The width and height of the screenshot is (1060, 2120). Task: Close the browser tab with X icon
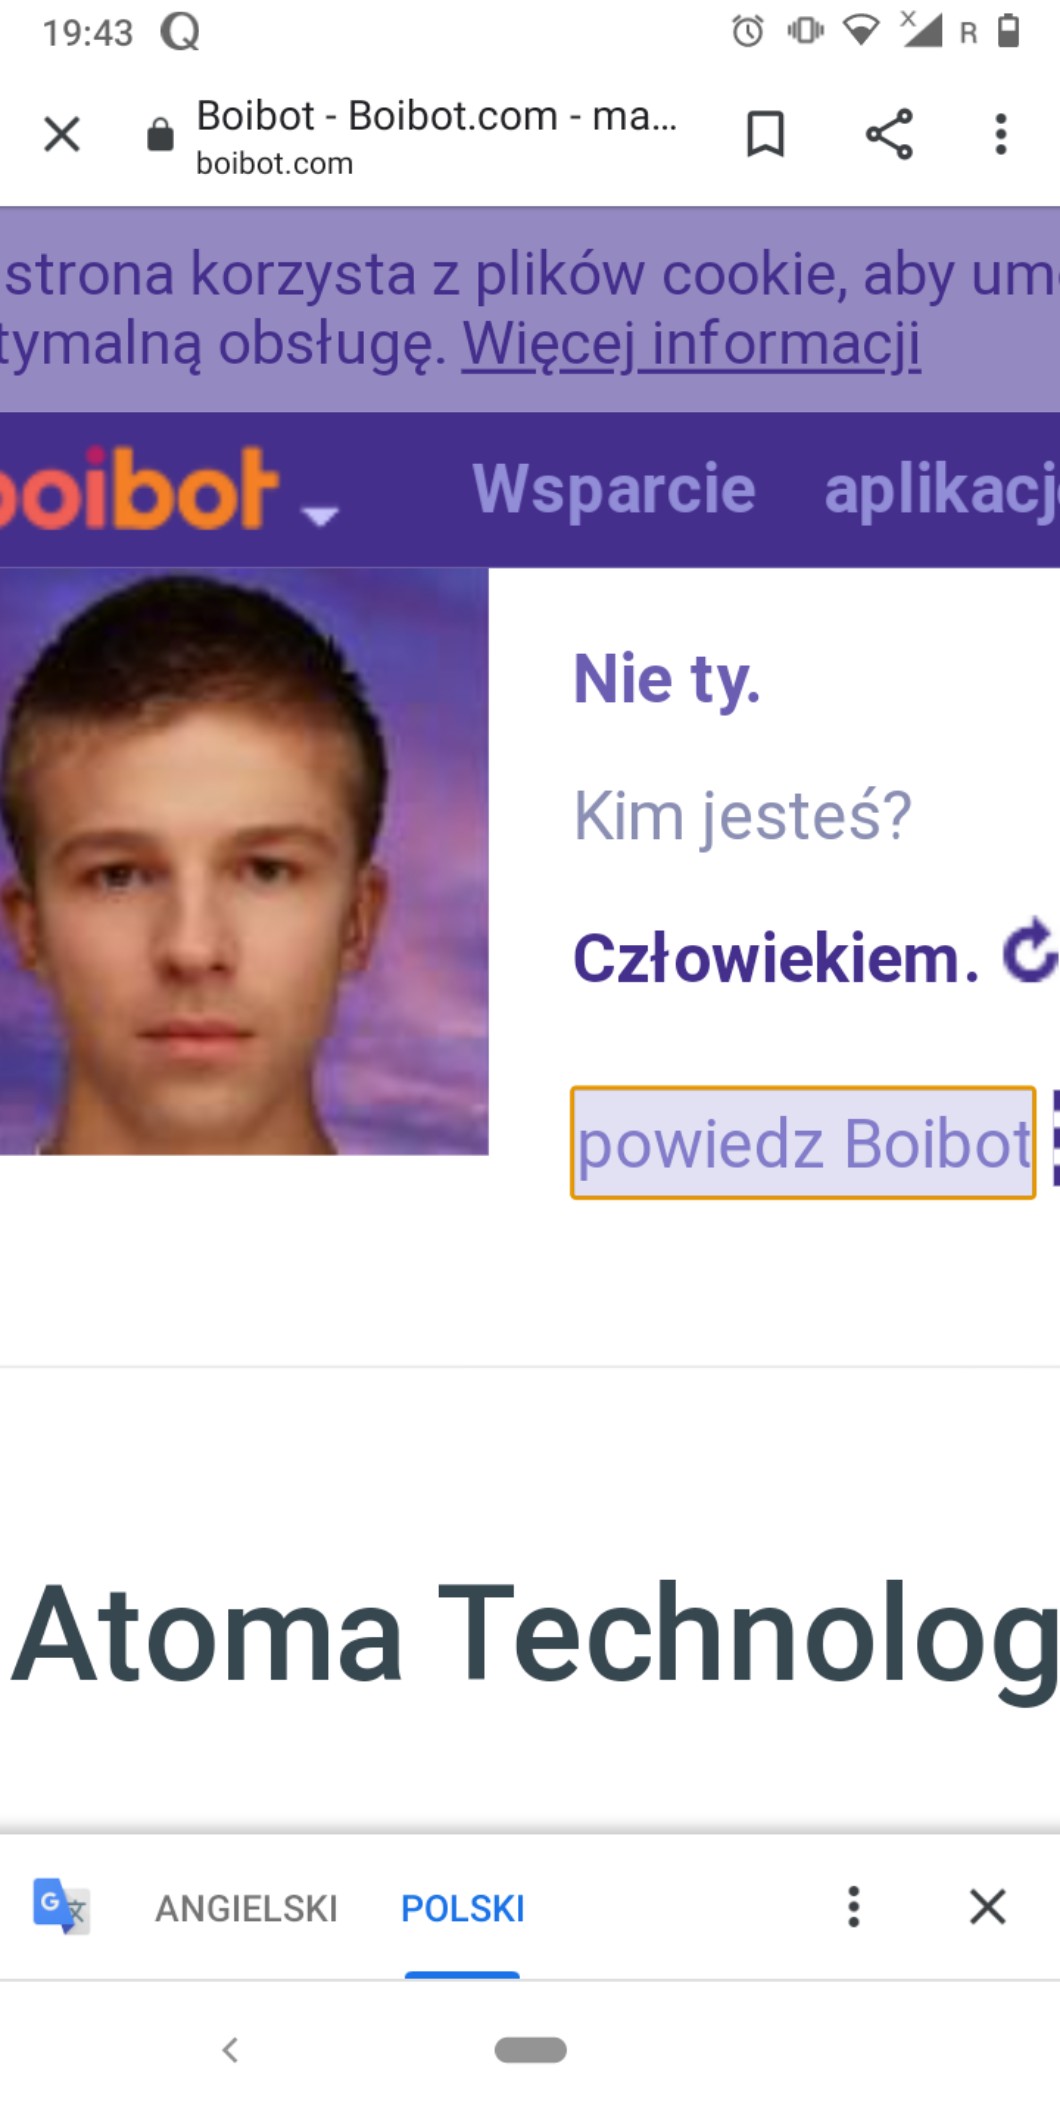click(x=62, y=134)
